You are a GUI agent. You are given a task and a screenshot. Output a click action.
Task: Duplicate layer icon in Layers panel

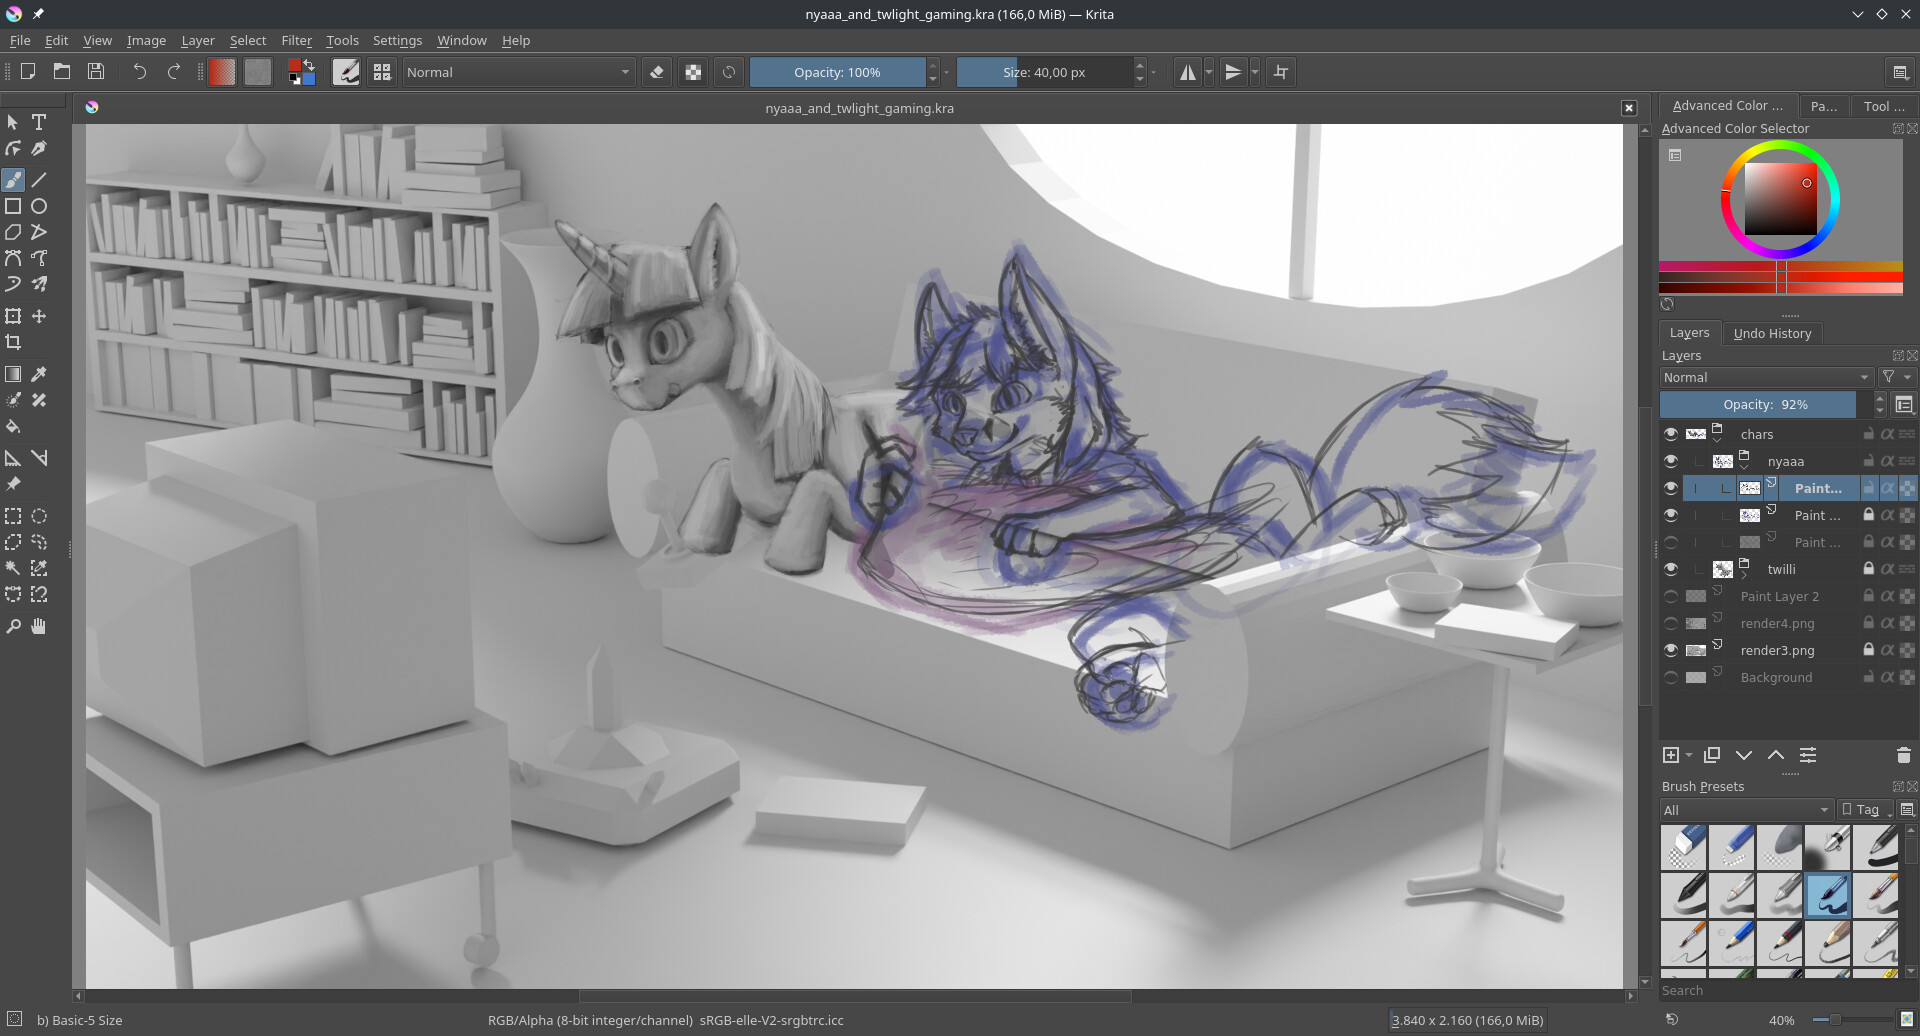point(1712,755)
